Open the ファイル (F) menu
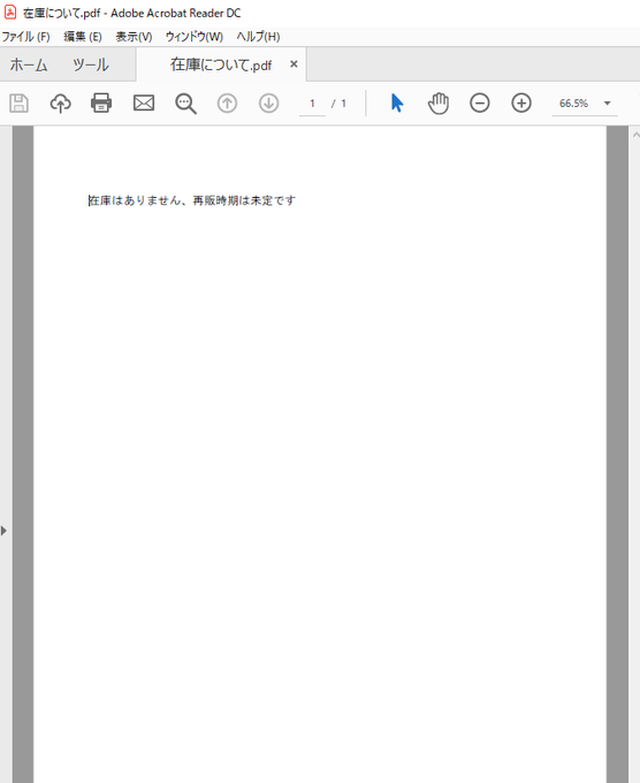 [x=26, y=36]
